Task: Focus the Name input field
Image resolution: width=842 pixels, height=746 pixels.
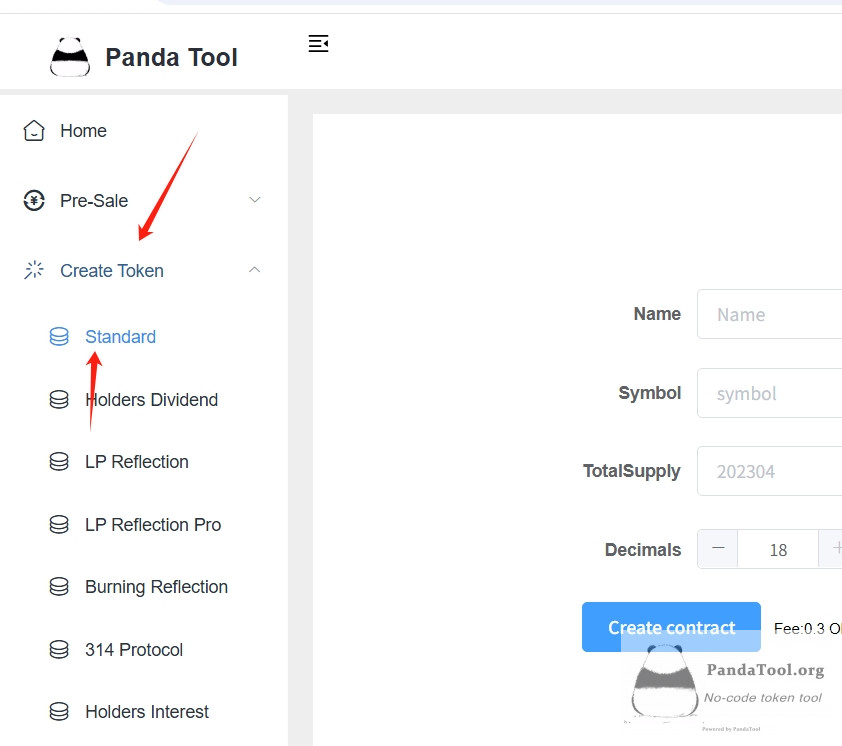Action: [770, 314]
